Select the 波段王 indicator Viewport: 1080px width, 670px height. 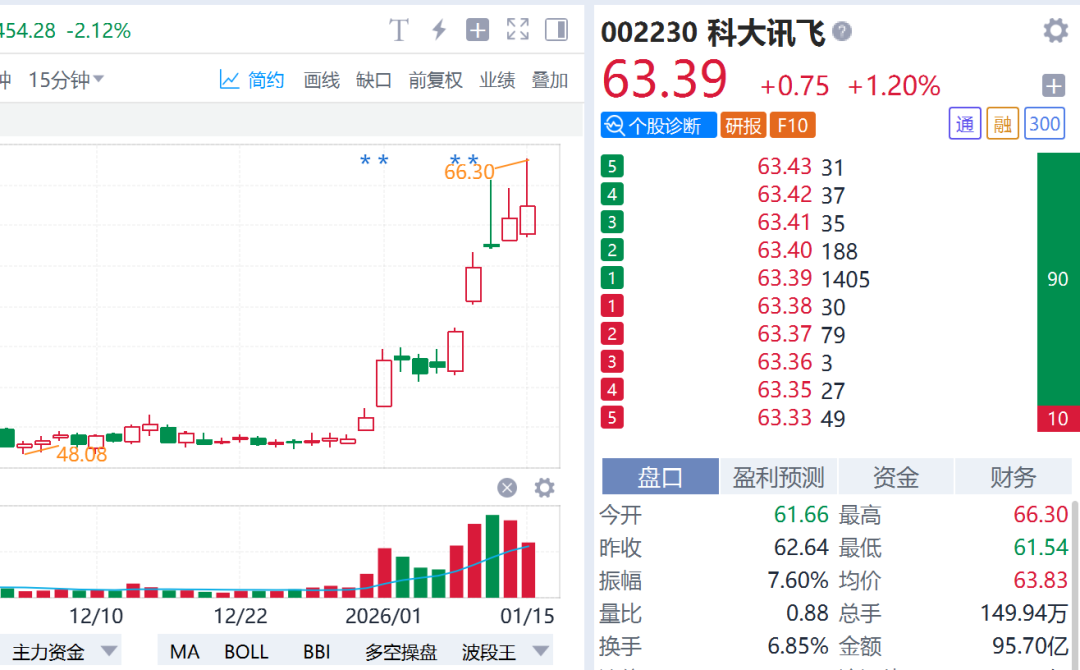488,651
